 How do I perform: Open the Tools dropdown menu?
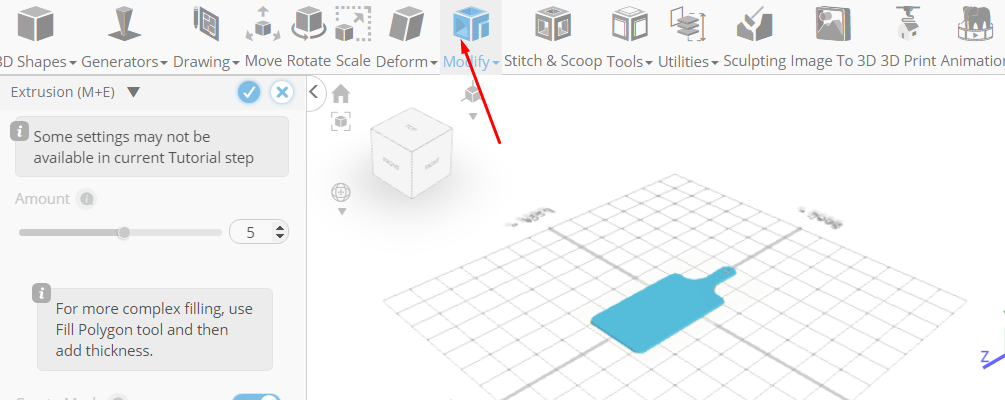(629, 36)
